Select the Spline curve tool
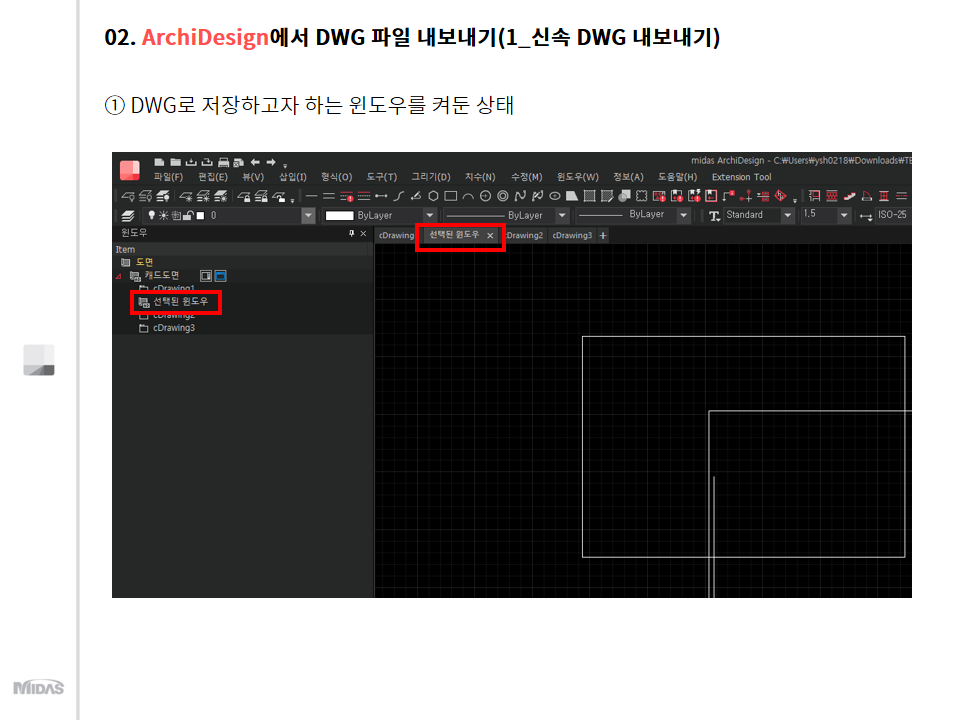 (x=520, y=197)
